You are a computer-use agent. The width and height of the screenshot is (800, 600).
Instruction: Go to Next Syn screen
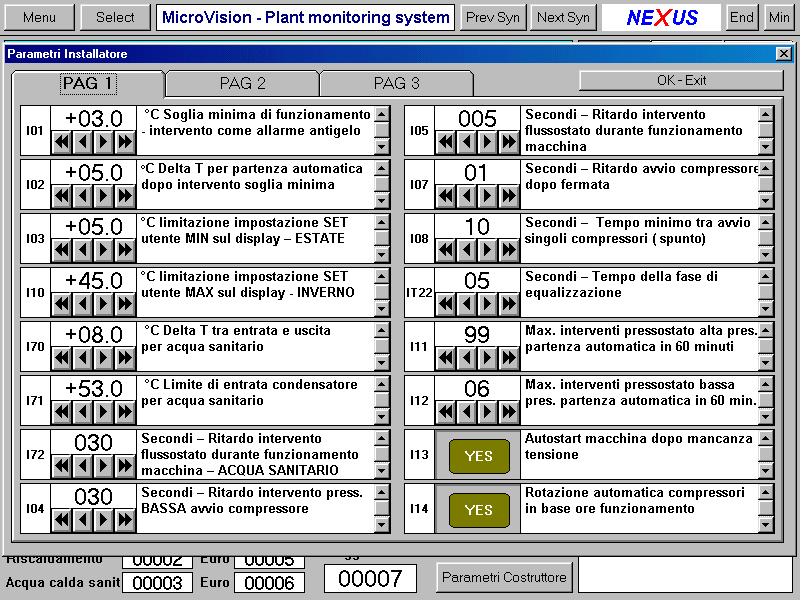click(x=564, y=17)
